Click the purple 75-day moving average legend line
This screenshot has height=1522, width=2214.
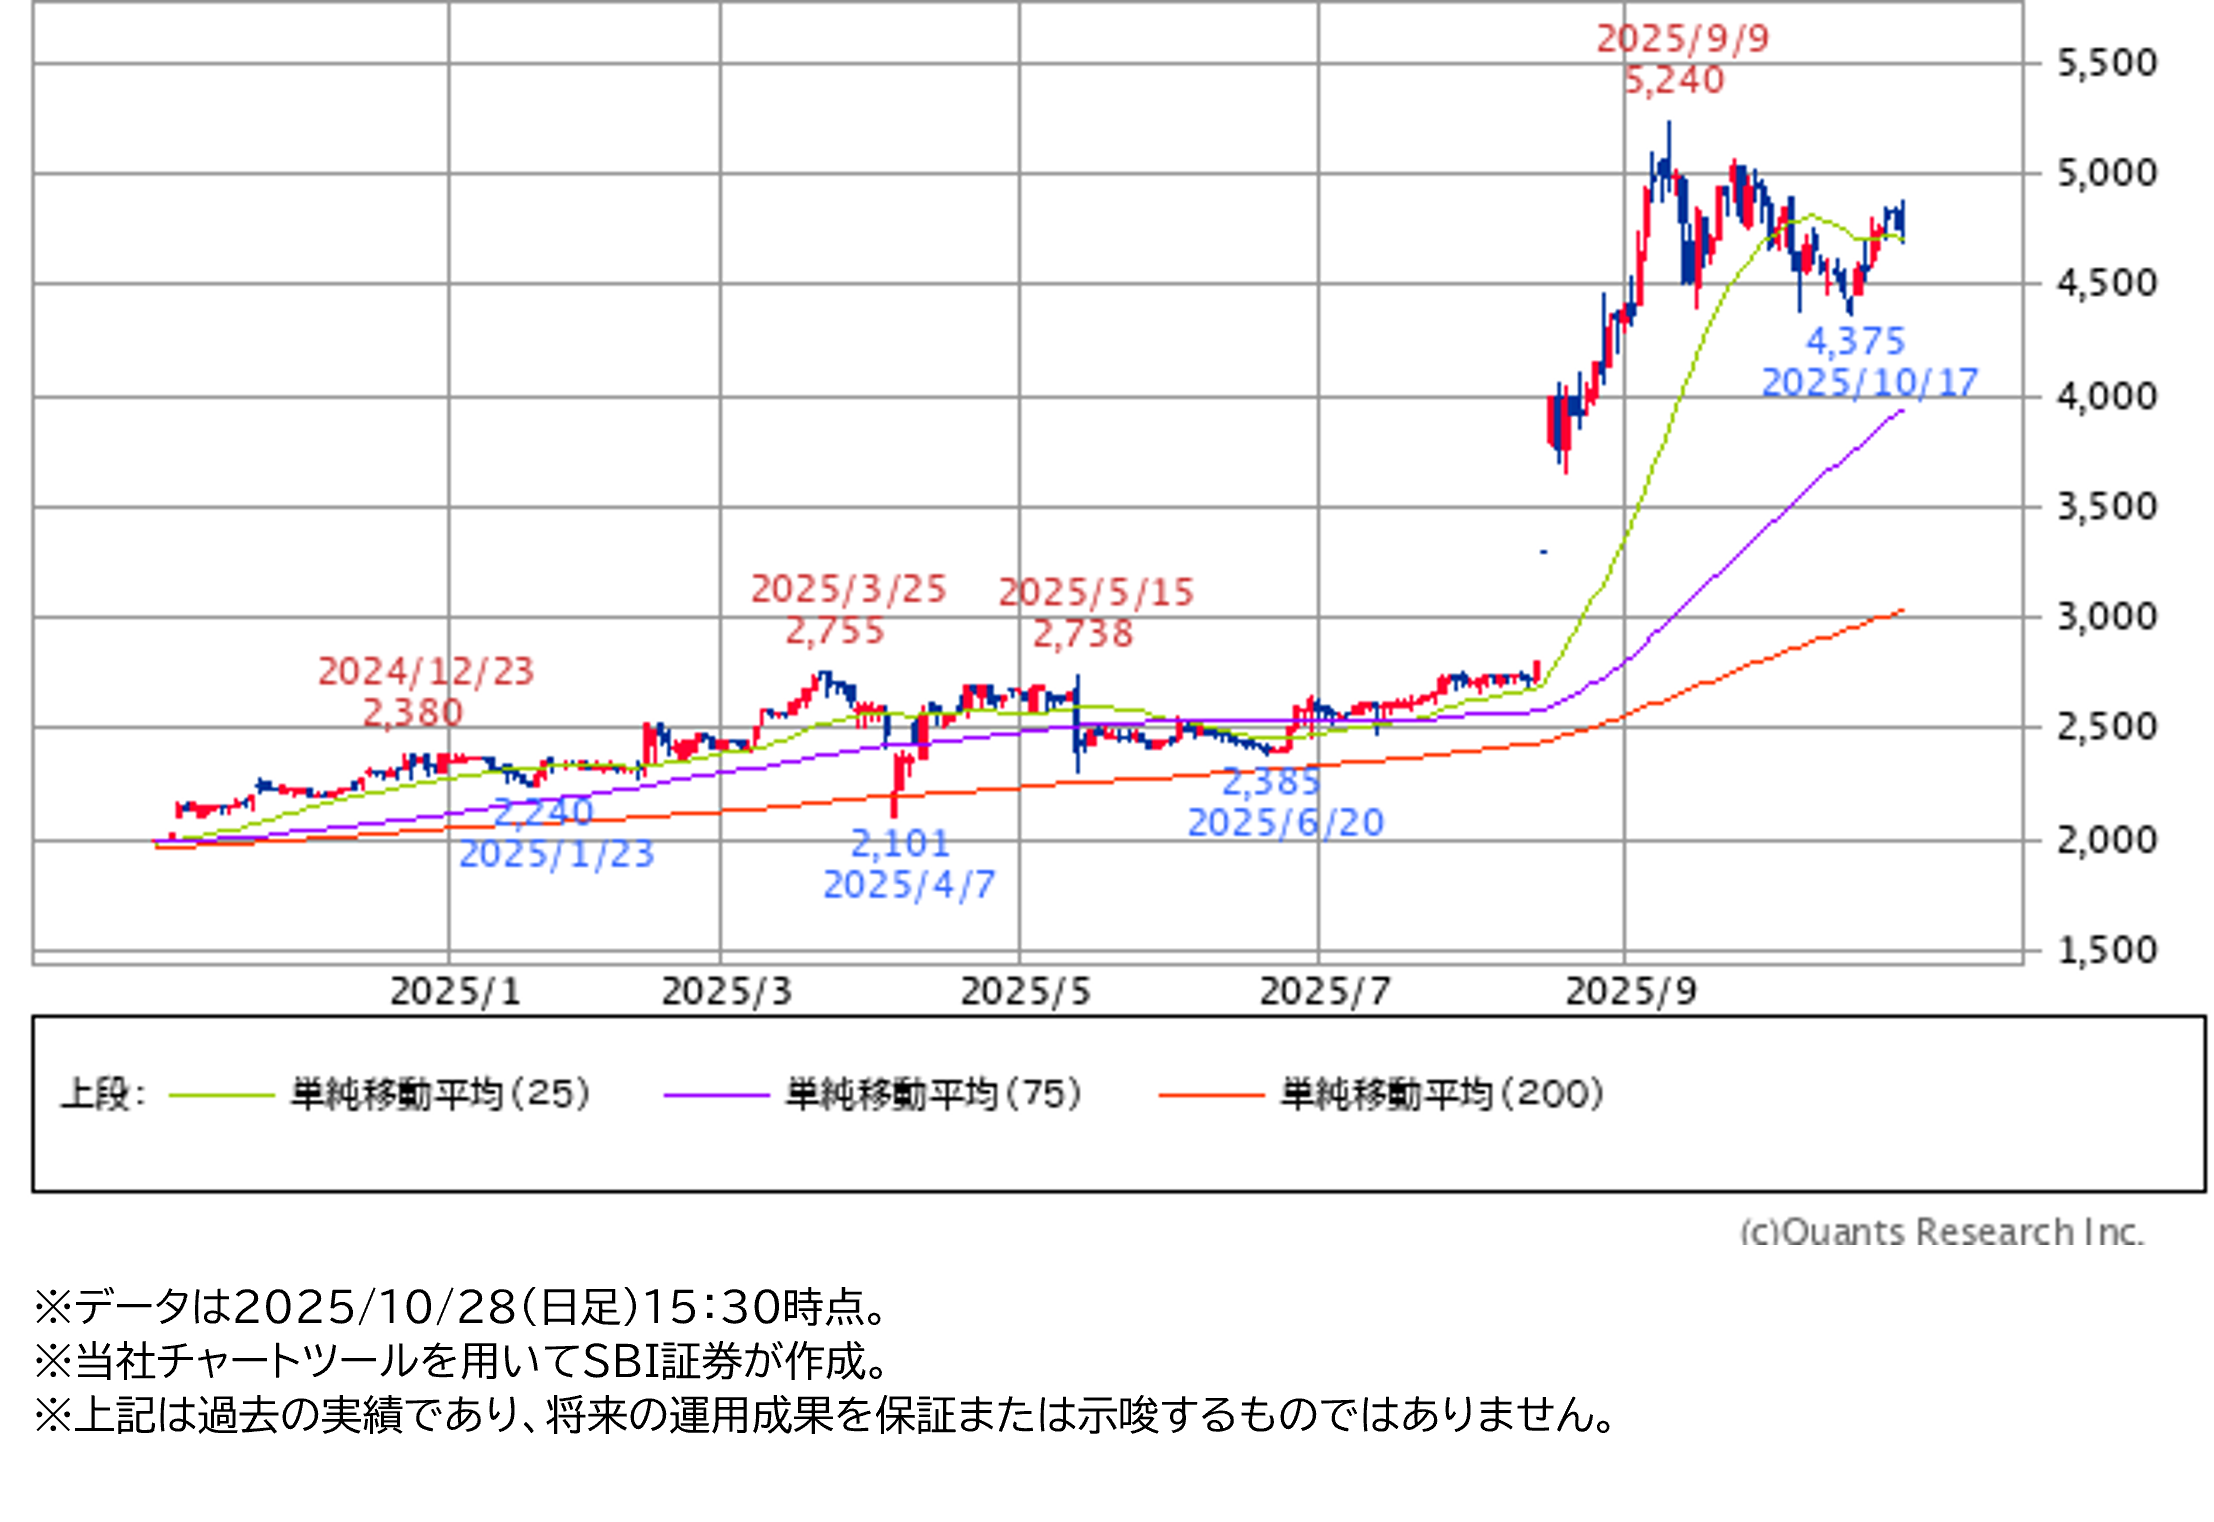(x=716, y=1096)
